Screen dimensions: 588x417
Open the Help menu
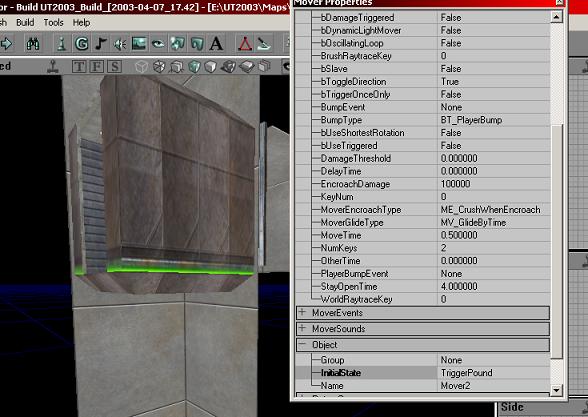[81, 22]
